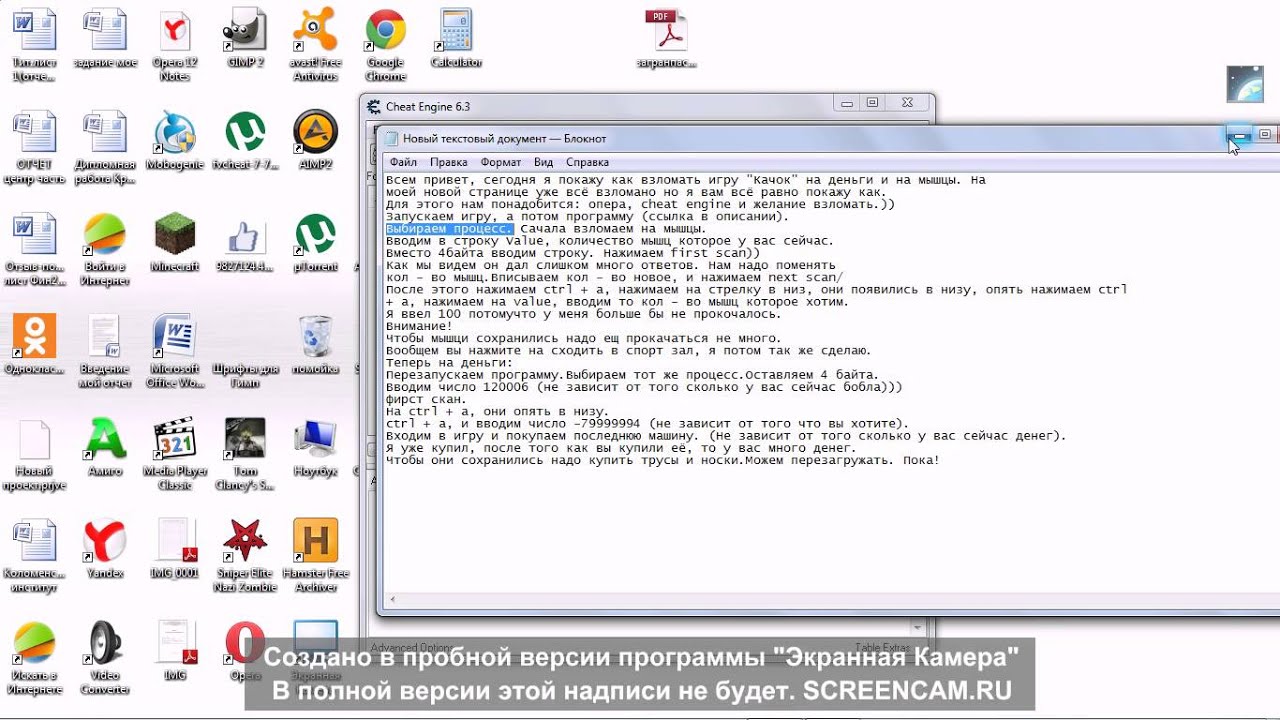Click the line На ctrl + a, они опять
Viewport: 1280px width, 720px height.
point(497,412)
